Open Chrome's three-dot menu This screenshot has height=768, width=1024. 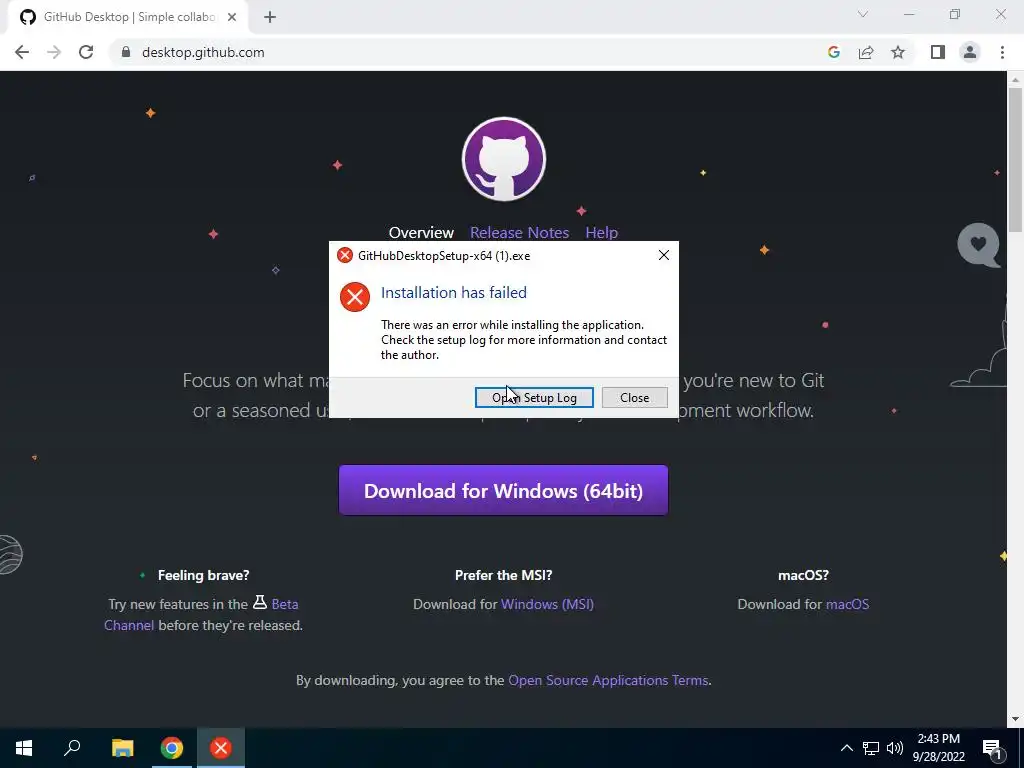(x=1002, y=52)
